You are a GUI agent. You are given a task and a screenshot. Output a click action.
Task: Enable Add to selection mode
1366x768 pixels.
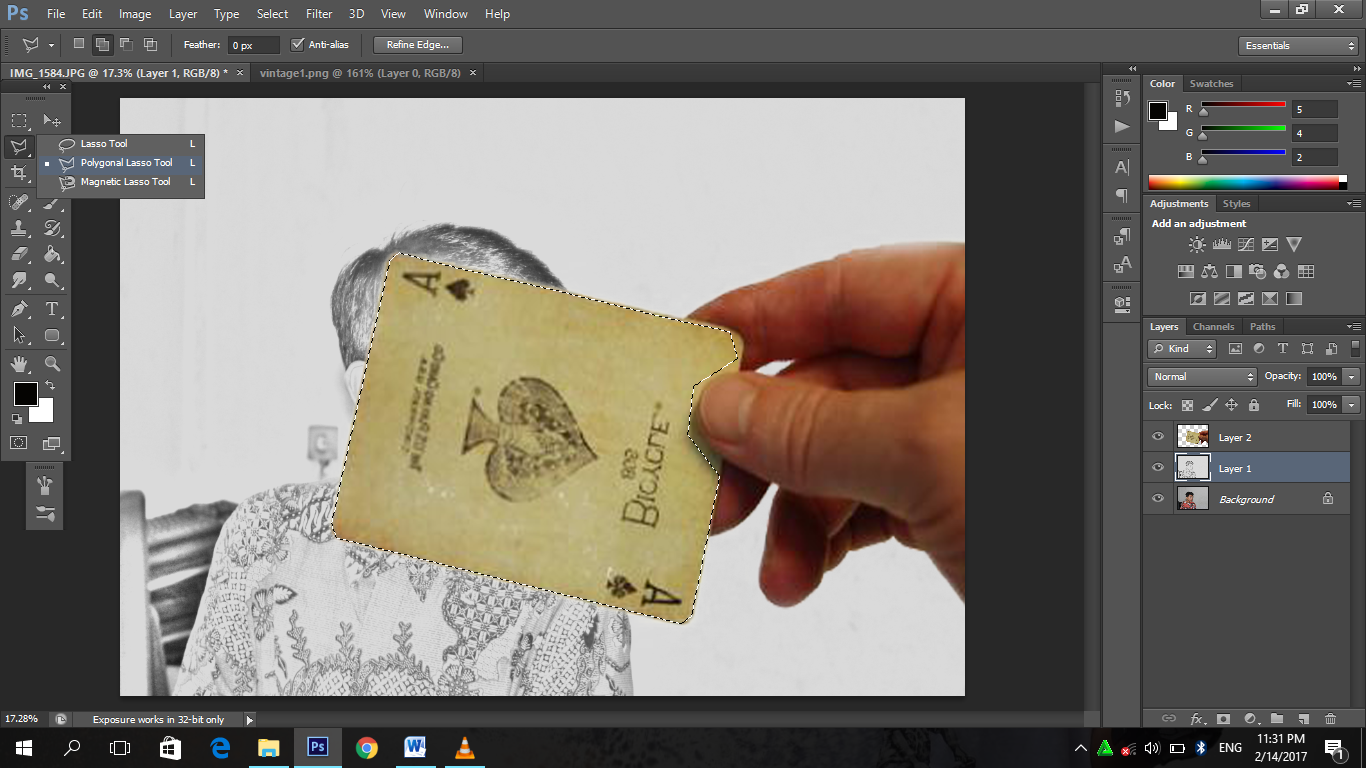pyautogui.click(x=102, y=45)
